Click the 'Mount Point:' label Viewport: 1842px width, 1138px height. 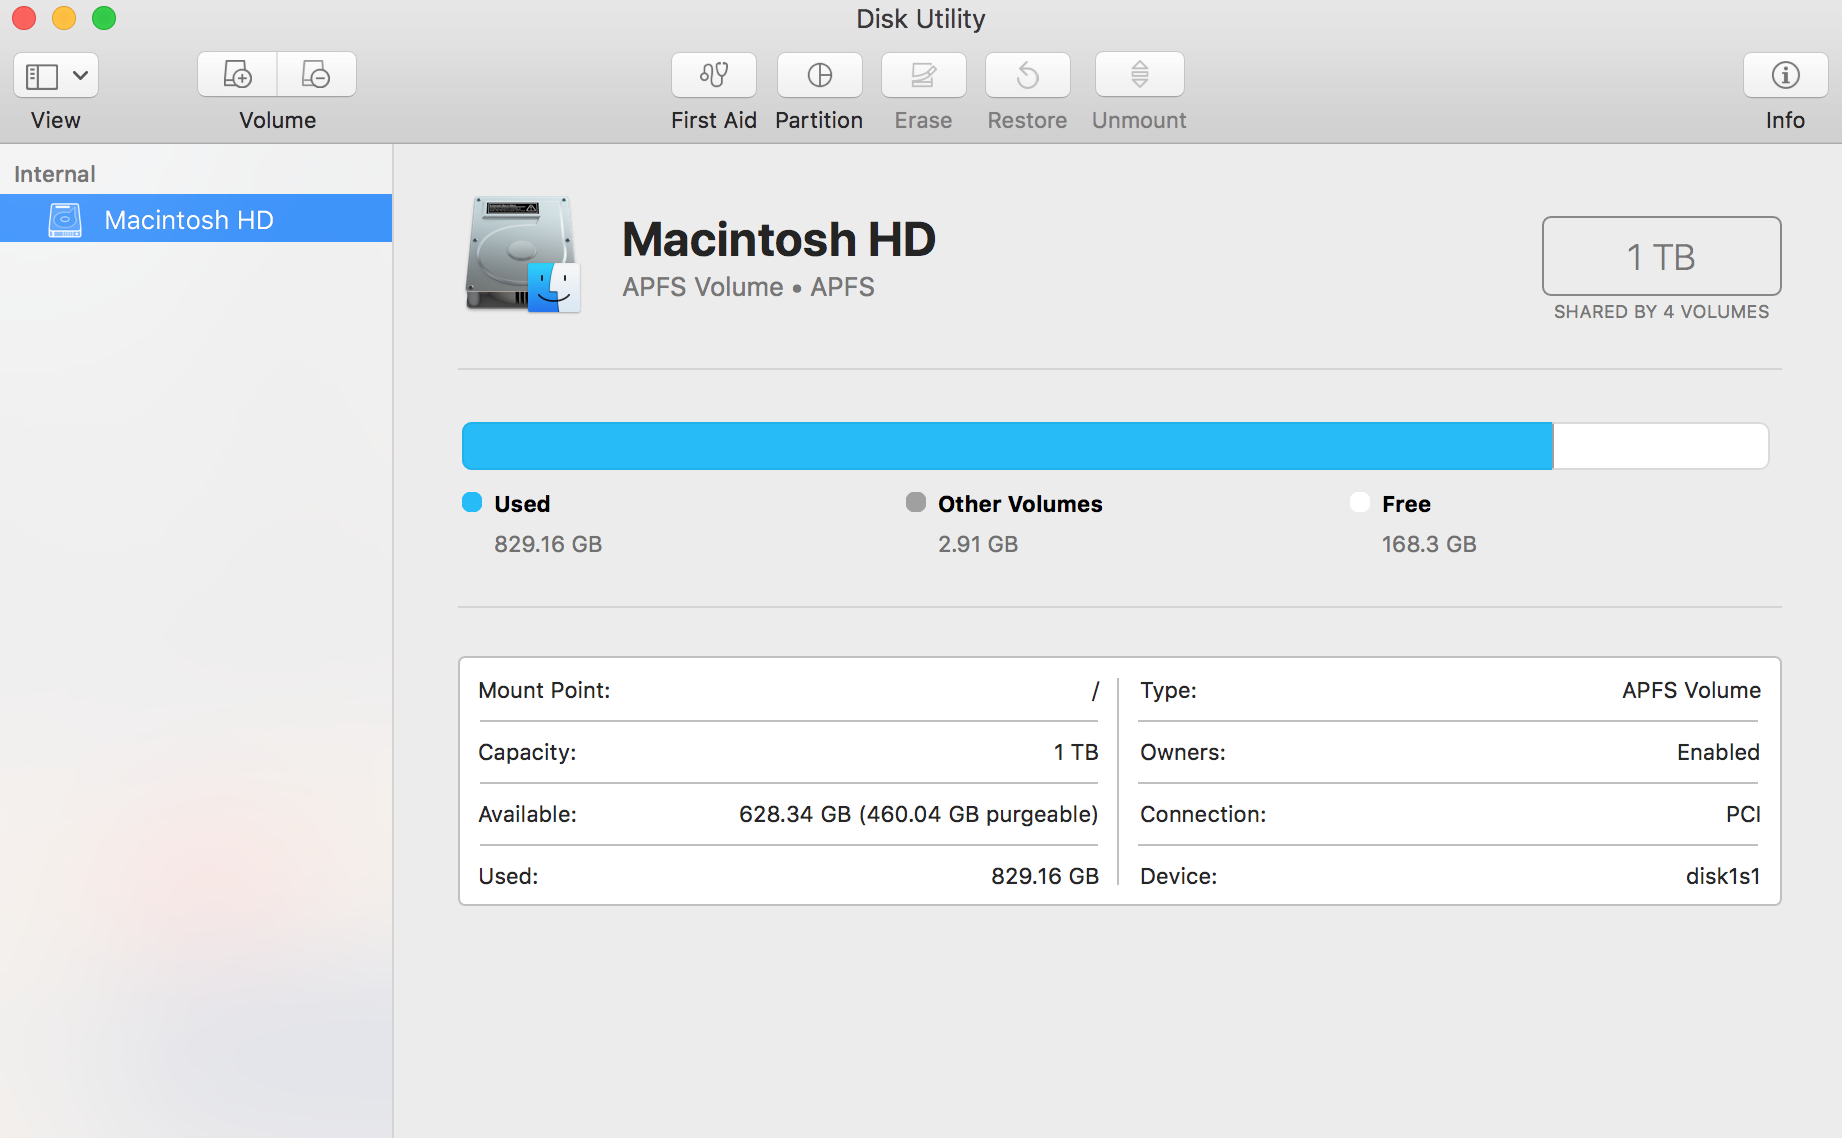(544, 690)
